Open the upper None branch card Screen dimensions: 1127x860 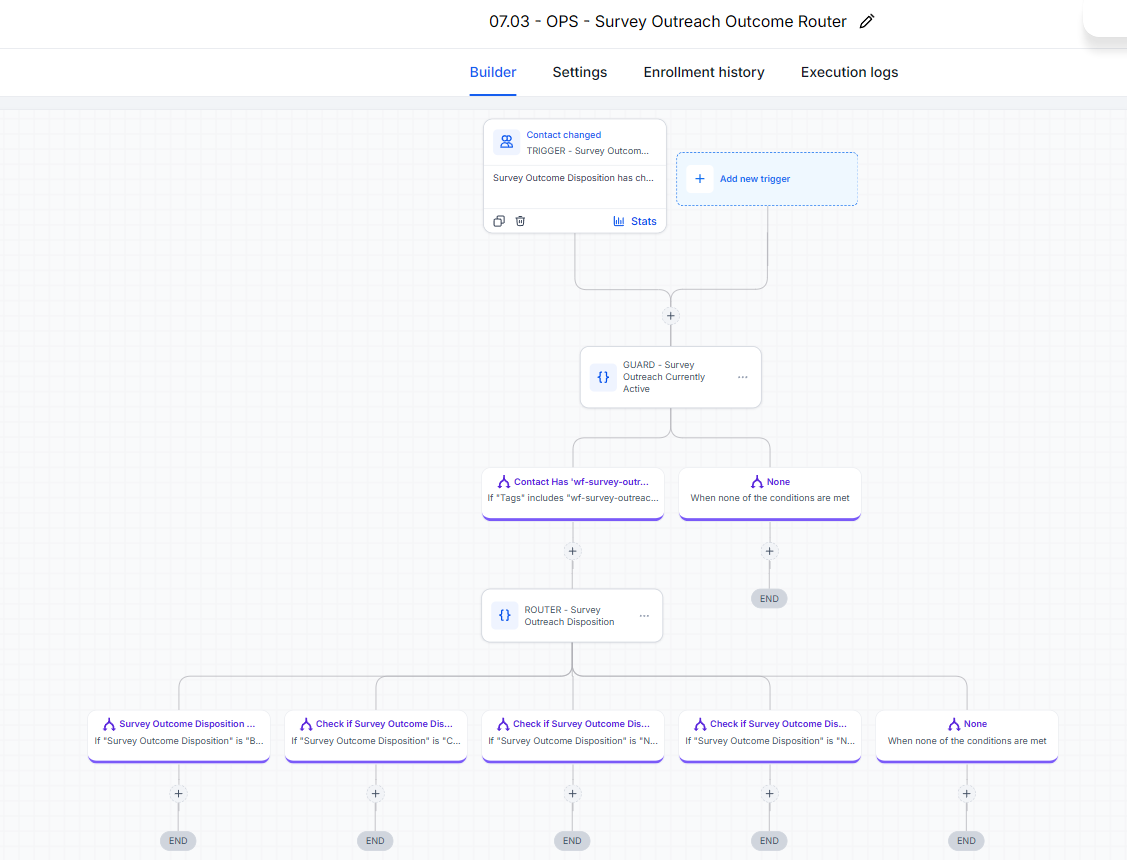[770, 494]
